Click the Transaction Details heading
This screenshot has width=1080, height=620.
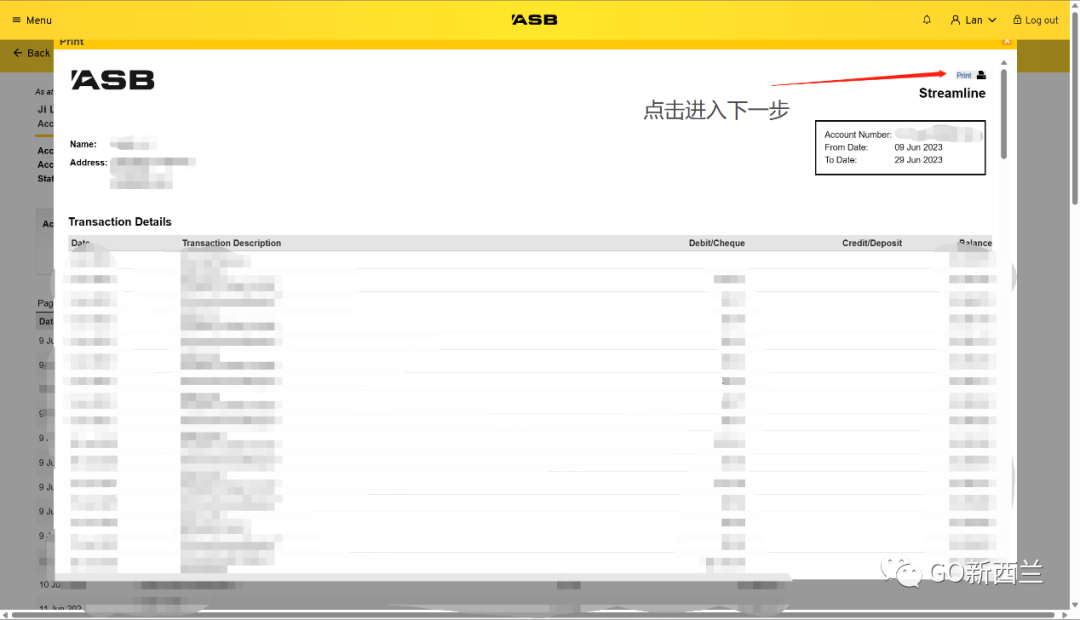120,222
